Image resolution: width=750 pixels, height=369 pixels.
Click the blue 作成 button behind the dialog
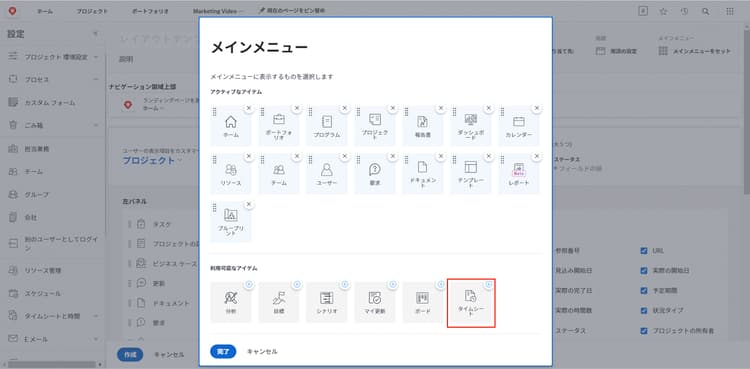pyautogui.click(x=130, y=355)
